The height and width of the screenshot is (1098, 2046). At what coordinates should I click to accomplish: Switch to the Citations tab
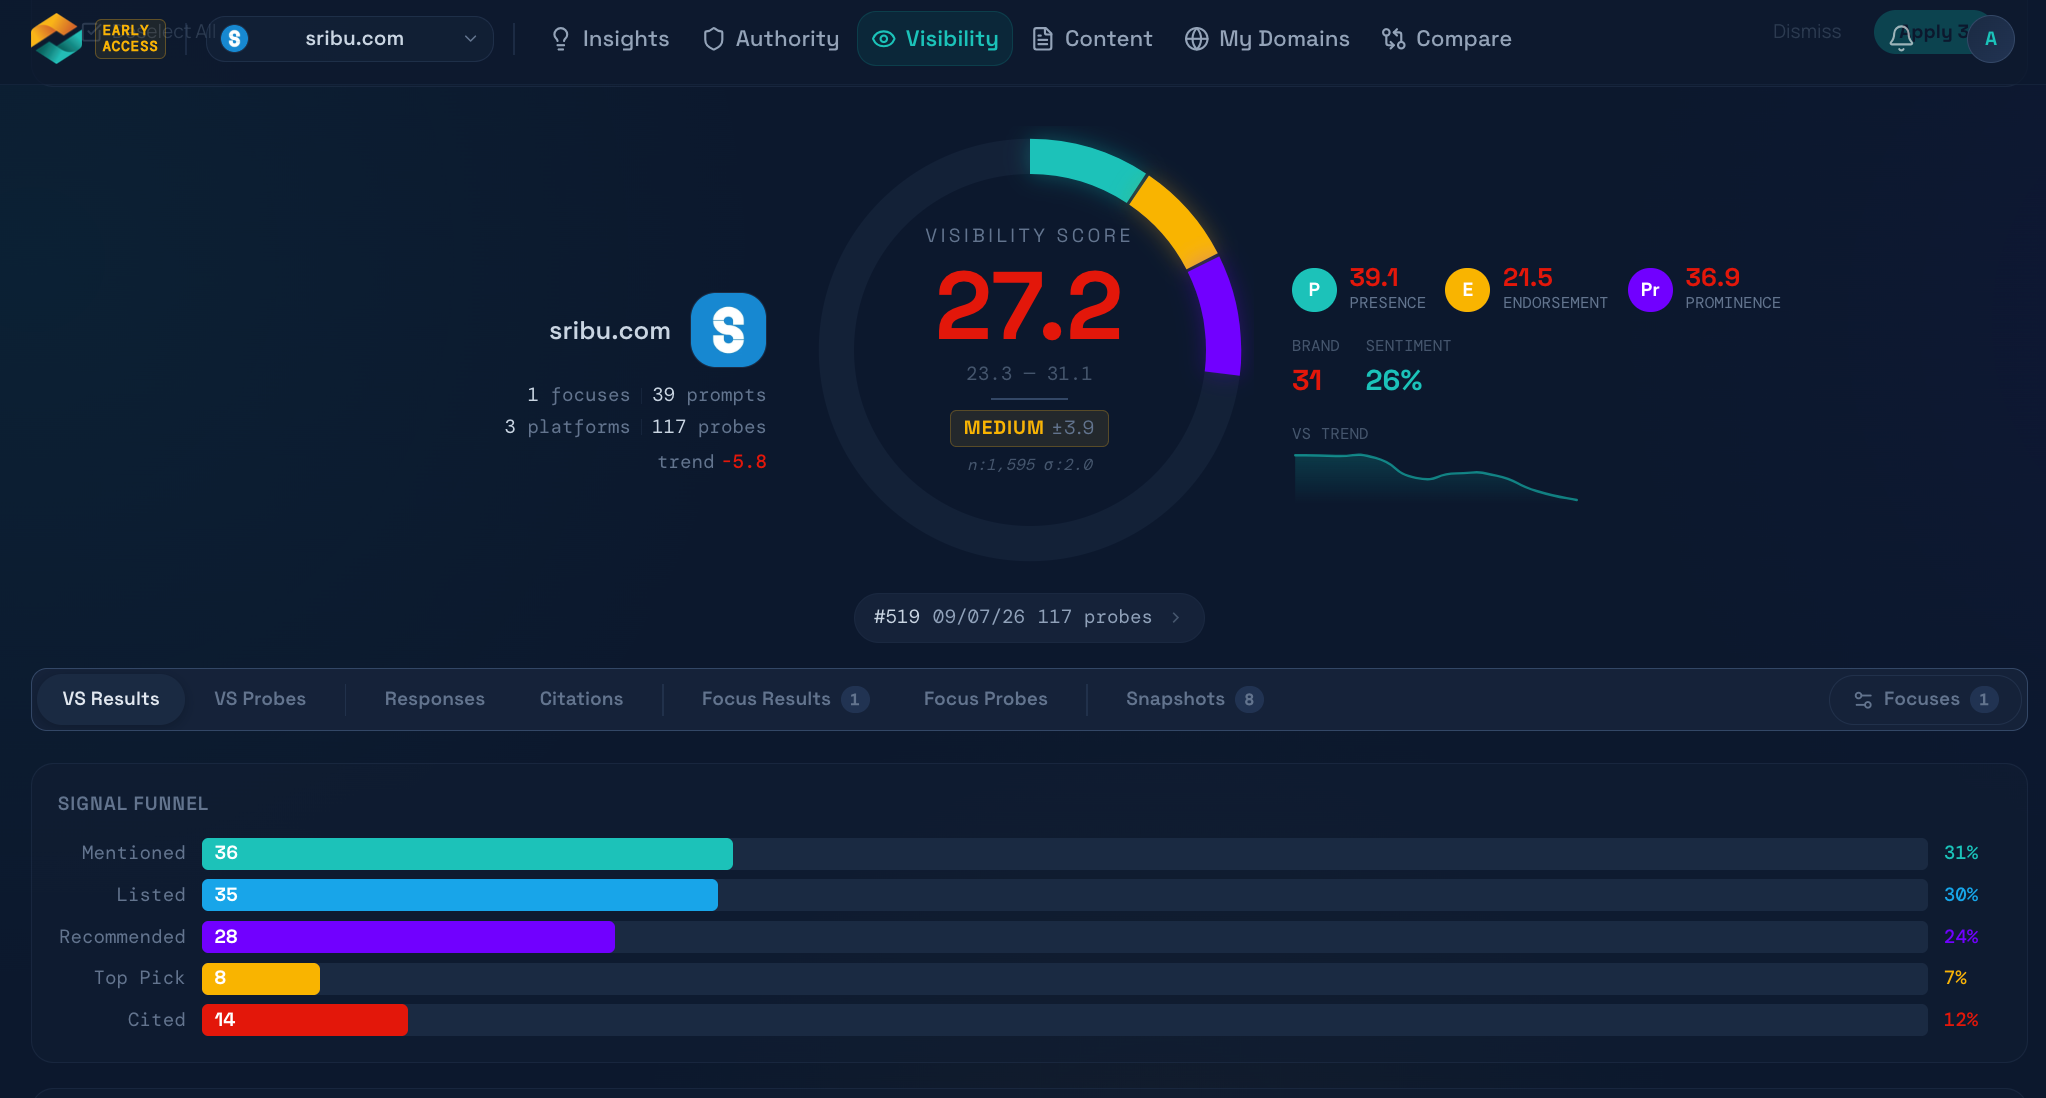pyautogui.click(x=581, y=699)
